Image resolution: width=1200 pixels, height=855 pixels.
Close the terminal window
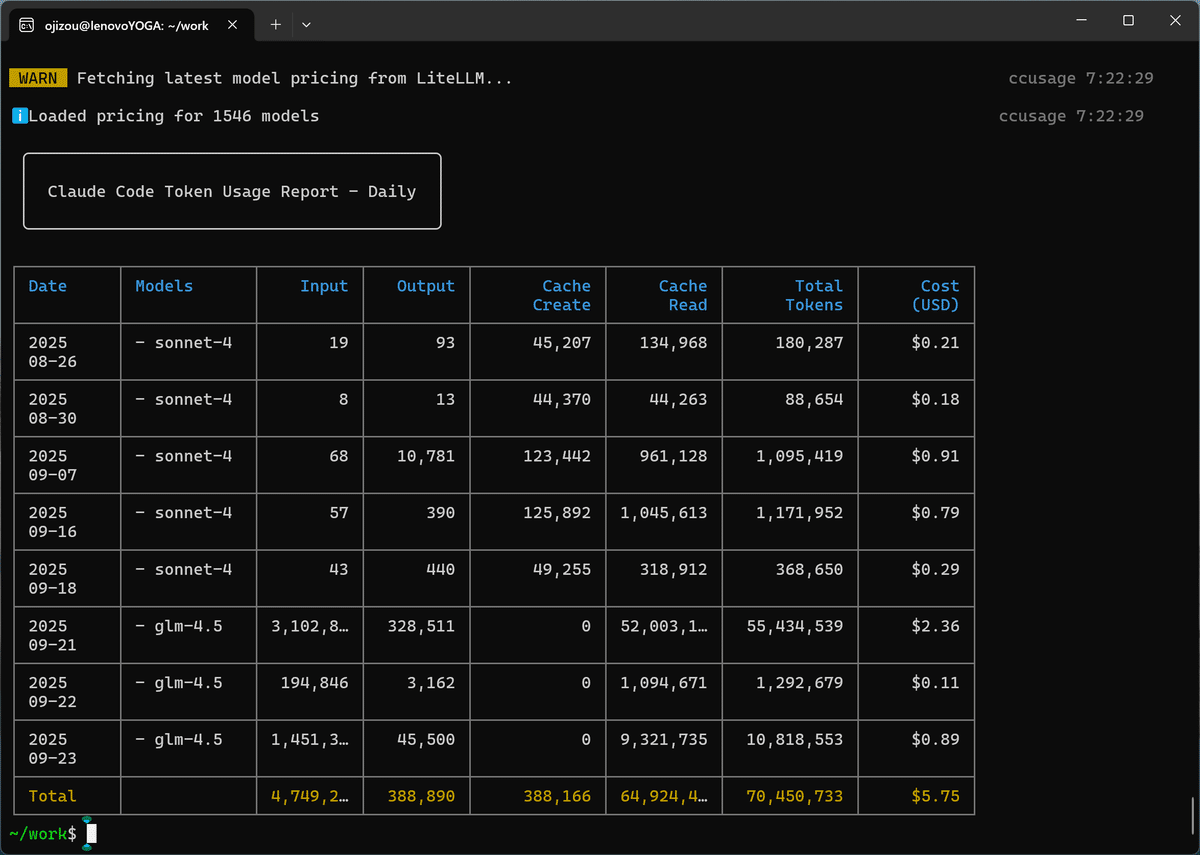coord(1174,20)
